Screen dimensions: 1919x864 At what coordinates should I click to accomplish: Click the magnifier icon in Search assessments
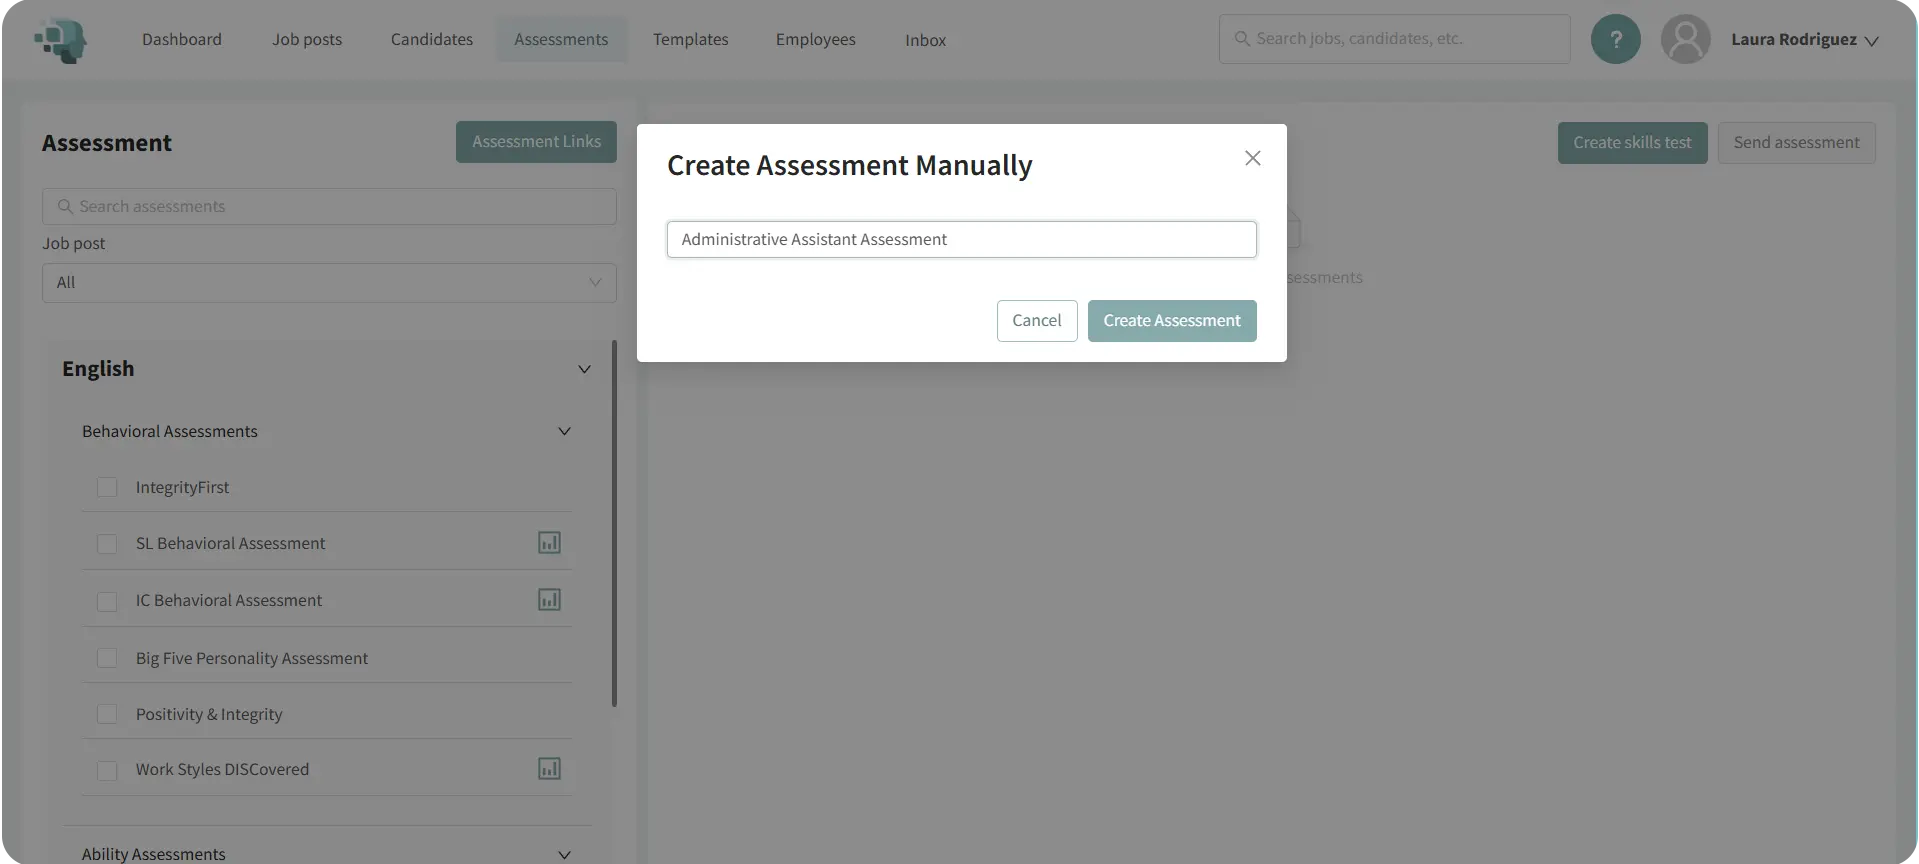coord(65,207)
